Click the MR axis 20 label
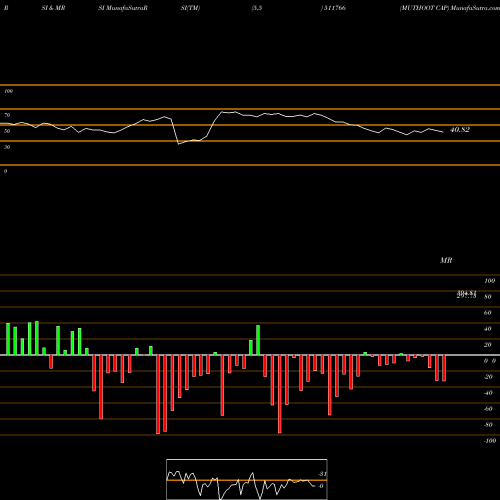 488,345
